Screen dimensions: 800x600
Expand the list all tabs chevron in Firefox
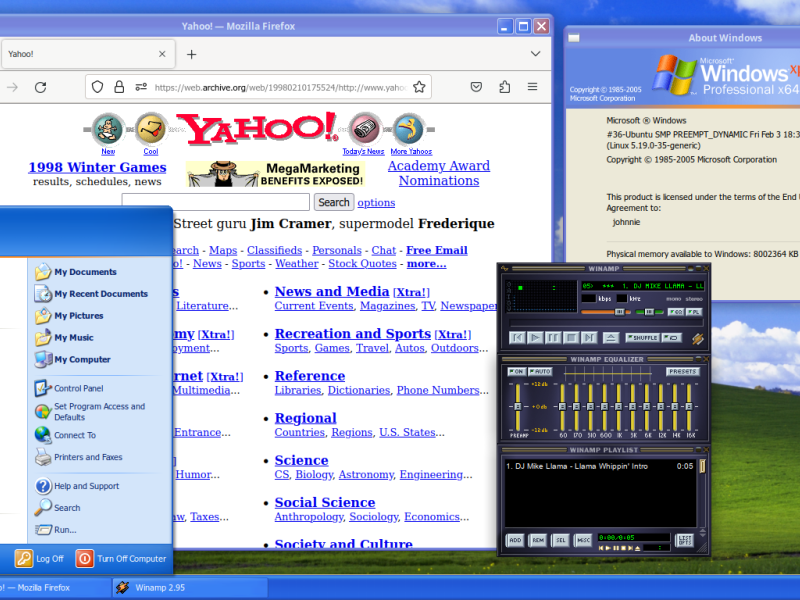pos(535,54)
